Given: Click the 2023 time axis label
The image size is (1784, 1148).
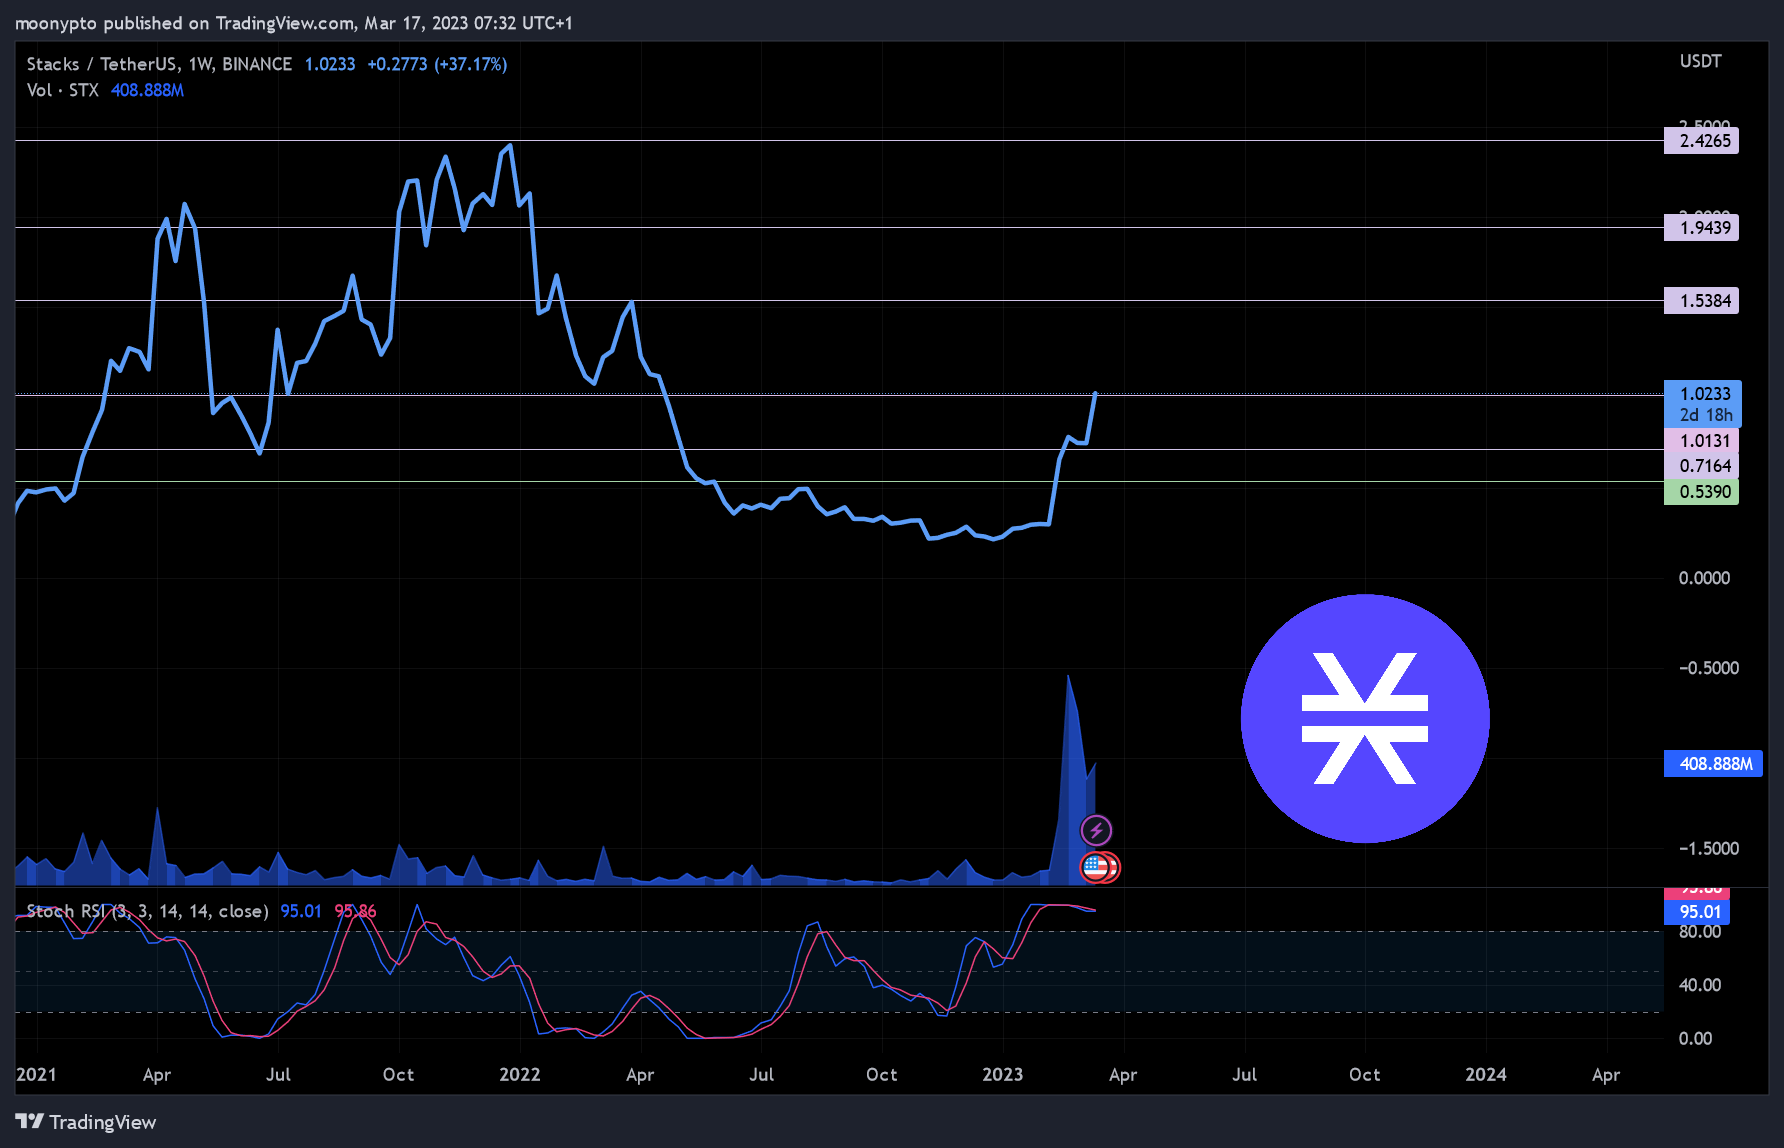Looking at the screenshot, I should [x=1002, y=1074].
